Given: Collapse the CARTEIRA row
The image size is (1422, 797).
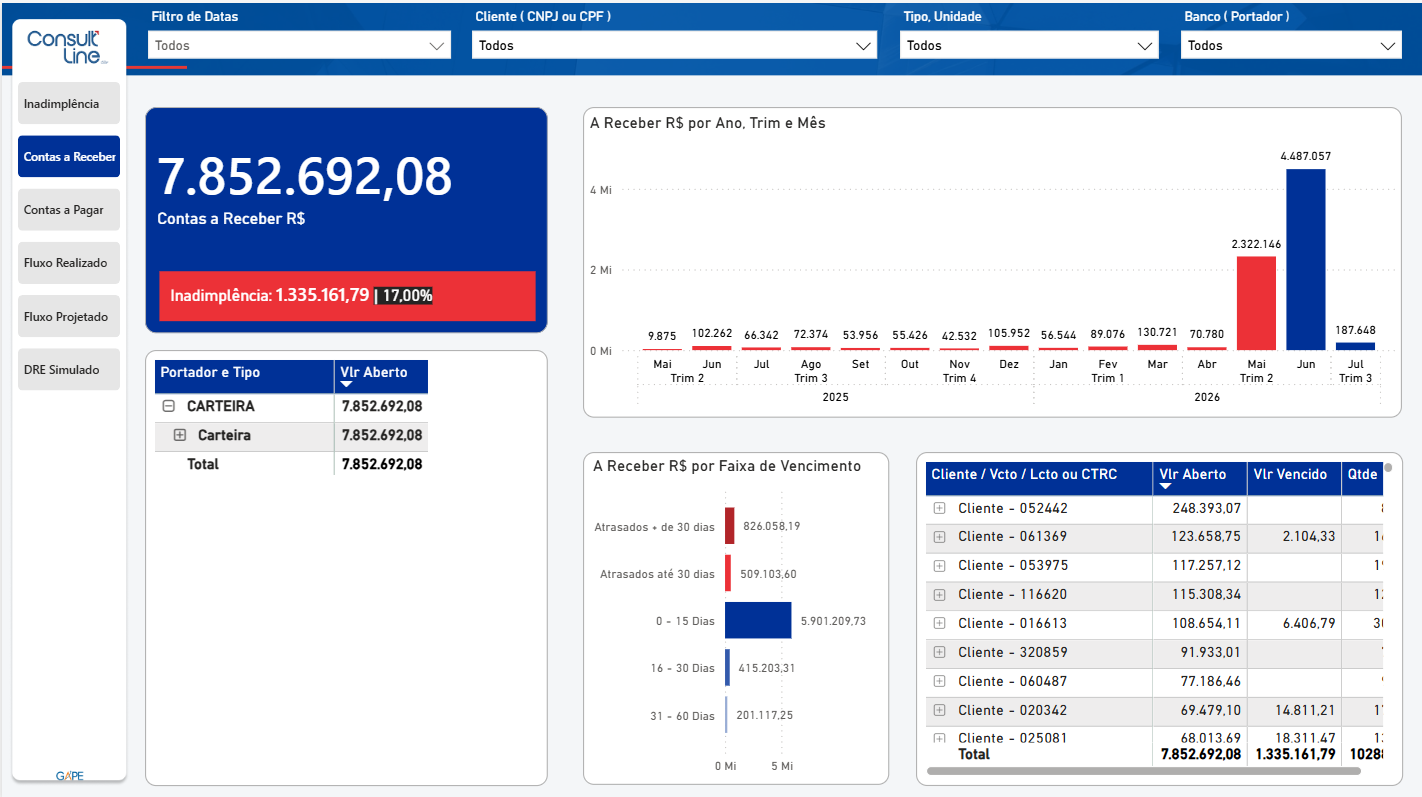Looking at the screenshot, I should [x=168, y=407].
